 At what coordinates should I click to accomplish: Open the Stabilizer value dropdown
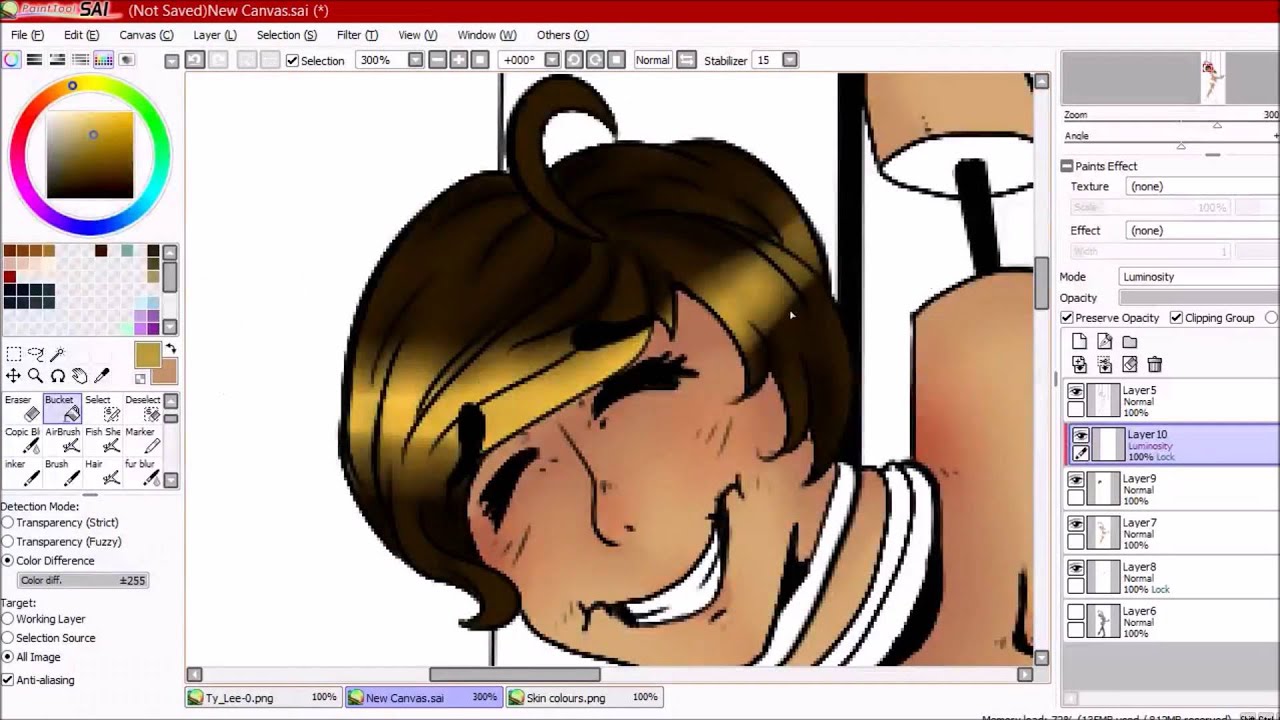789,60
